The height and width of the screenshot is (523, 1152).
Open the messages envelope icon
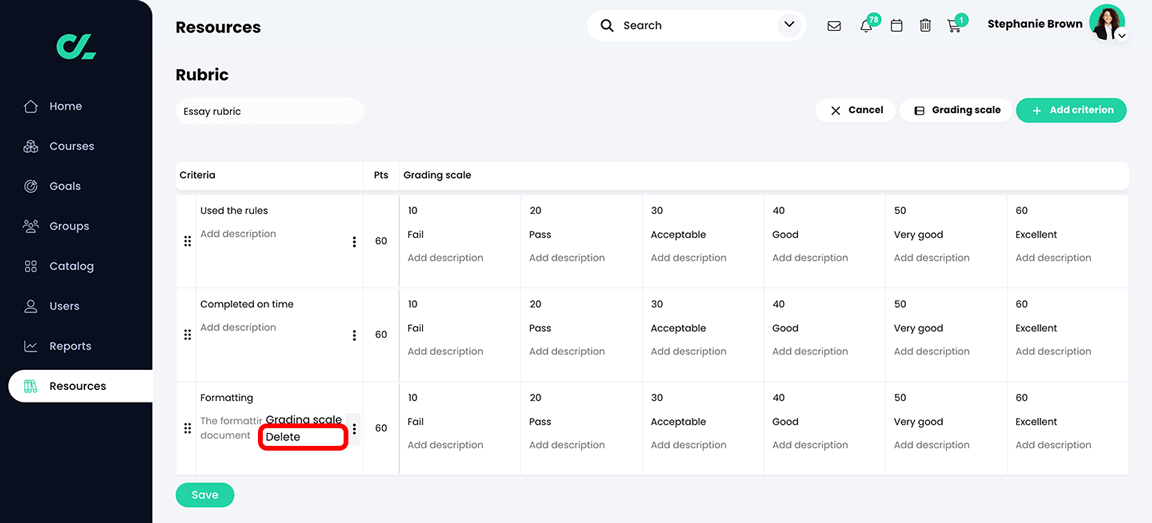[x=834, y=26]
